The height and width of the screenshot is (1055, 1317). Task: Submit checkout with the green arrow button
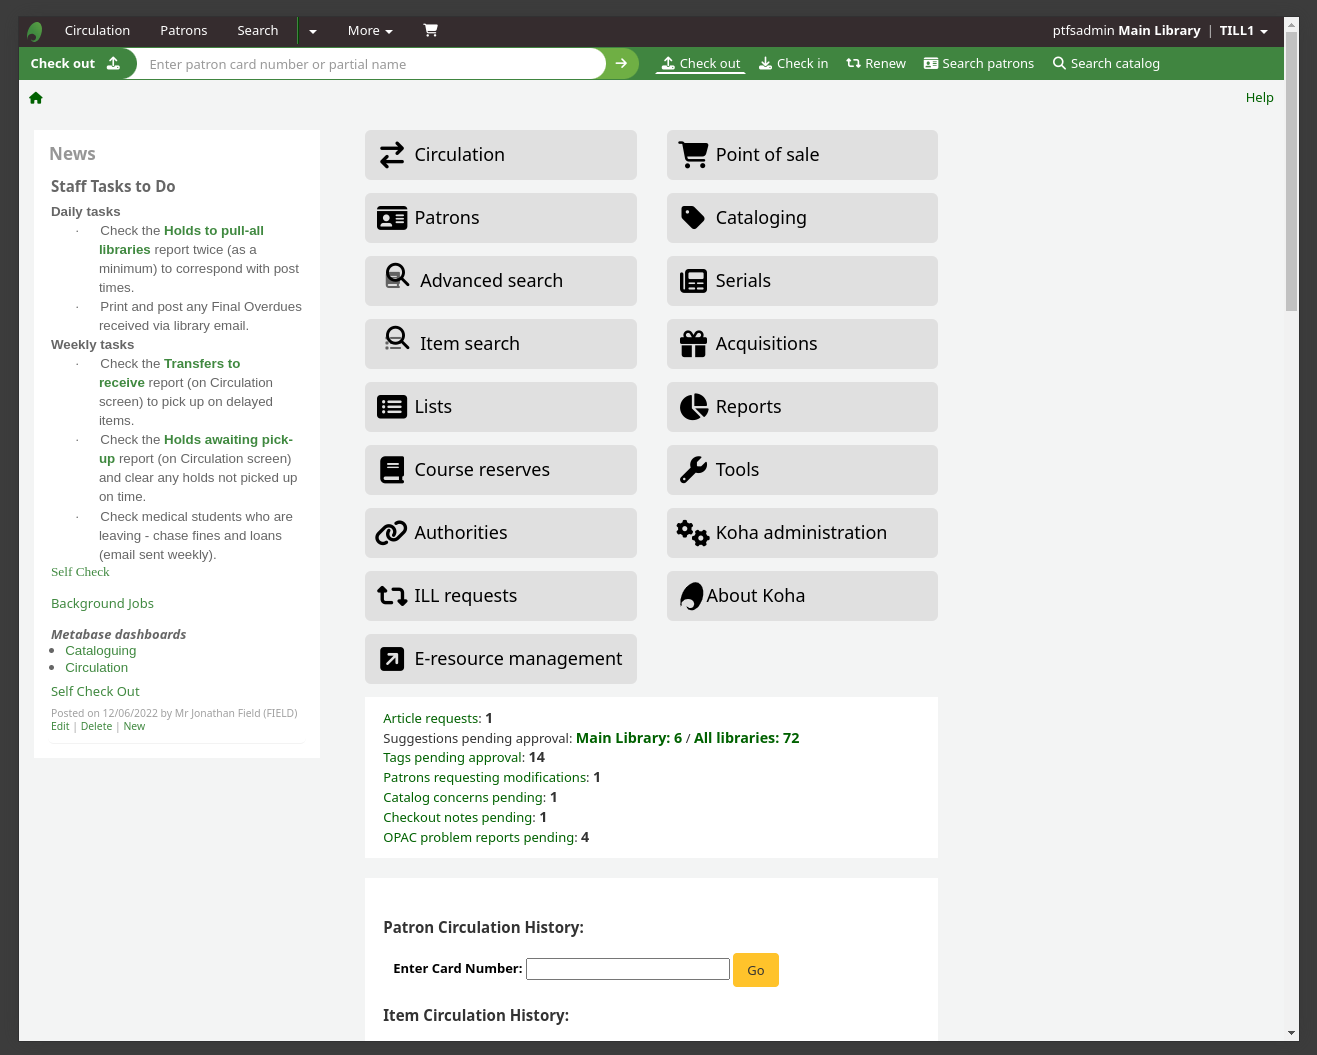pos(621,64)
